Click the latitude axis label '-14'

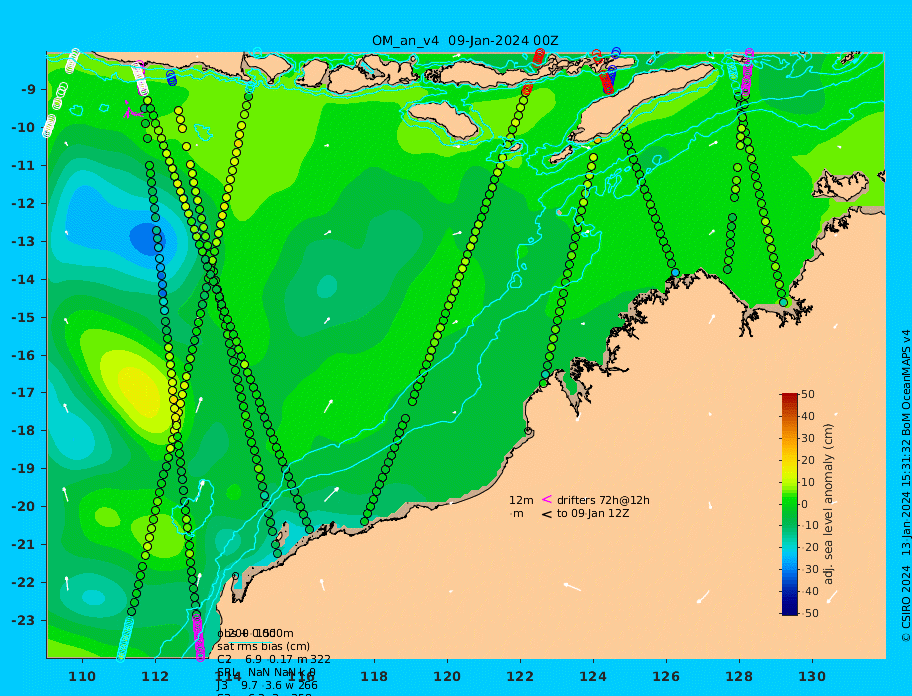pyautogui.click(x=23, y=280)
